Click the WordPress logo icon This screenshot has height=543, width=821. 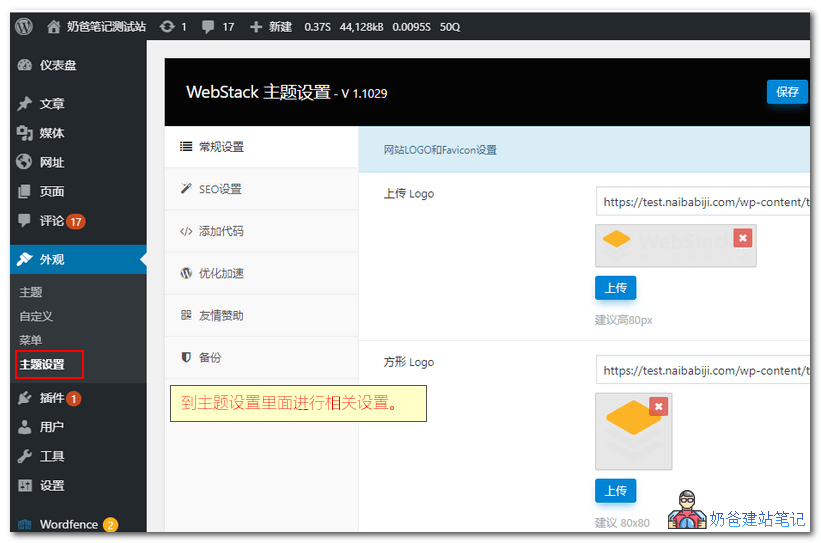coord(24,26)
